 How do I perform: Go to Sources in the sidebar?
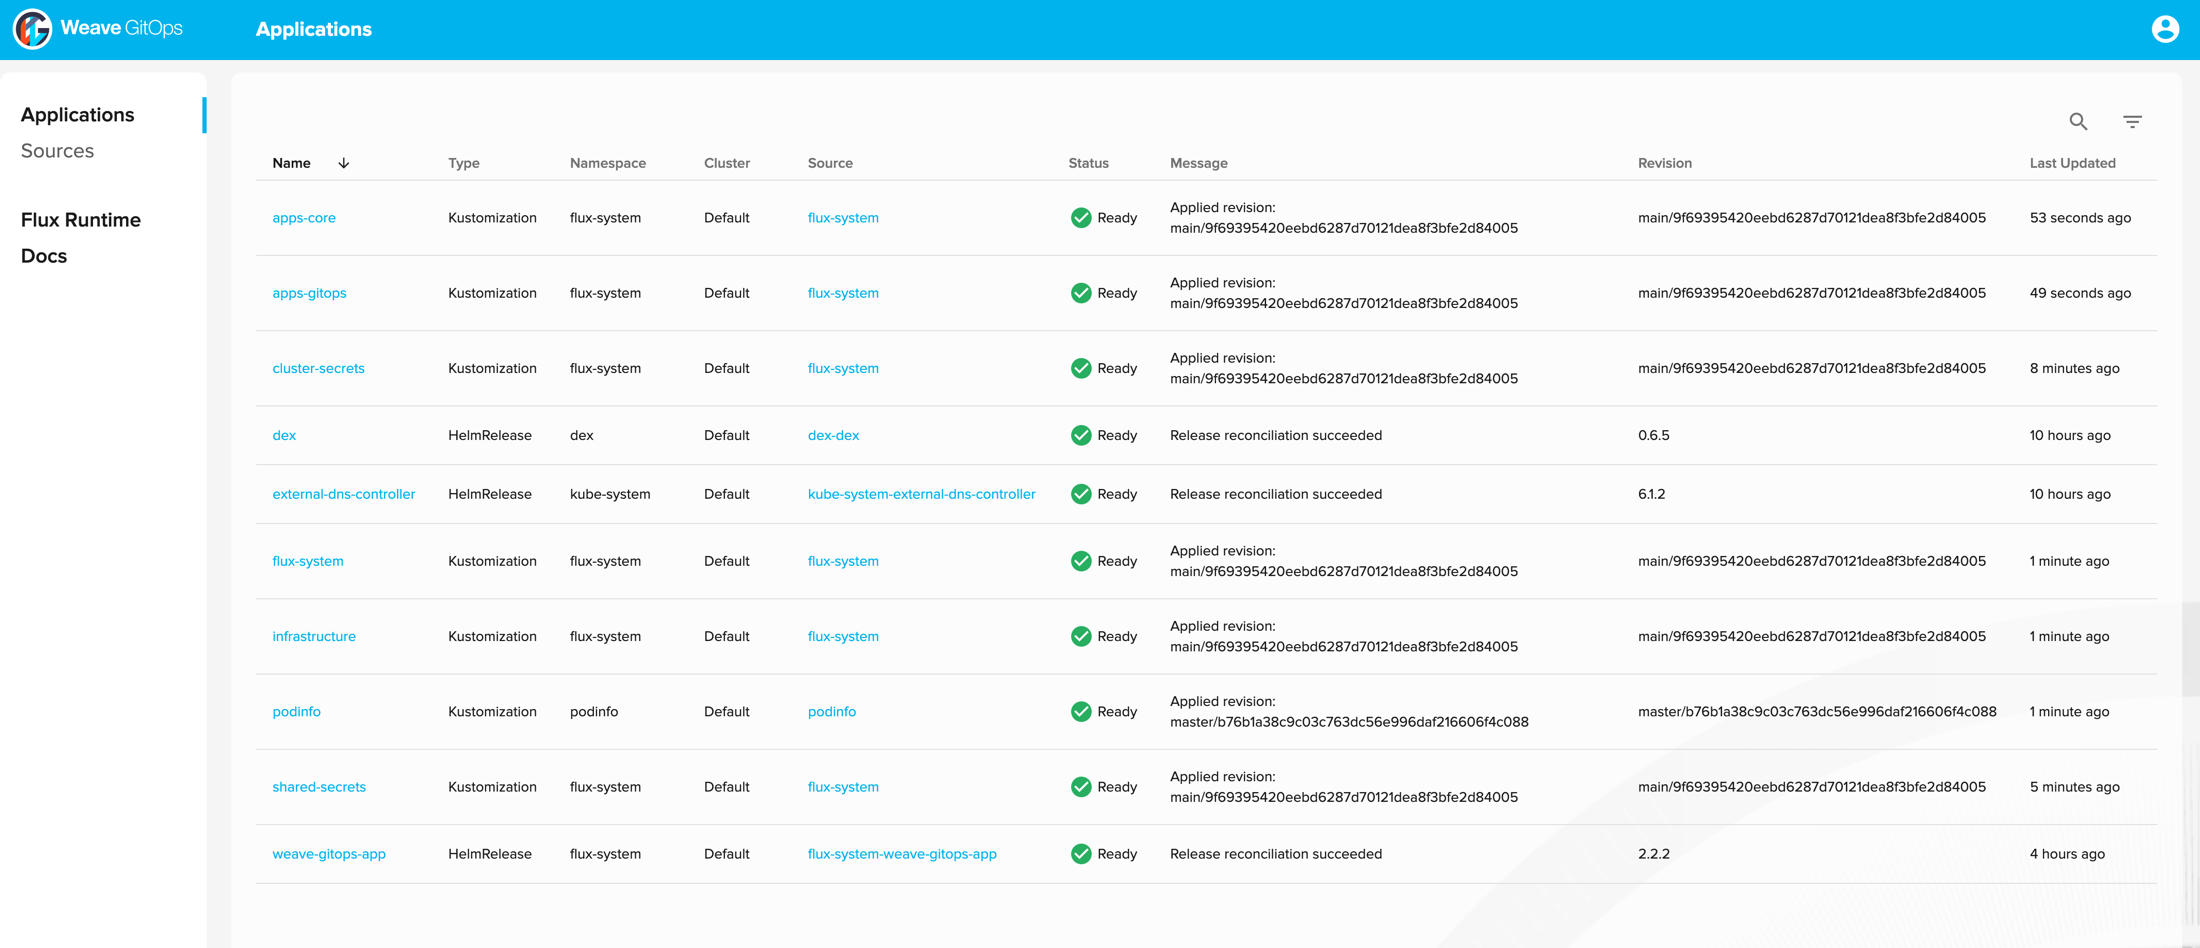tap(57, 151)
